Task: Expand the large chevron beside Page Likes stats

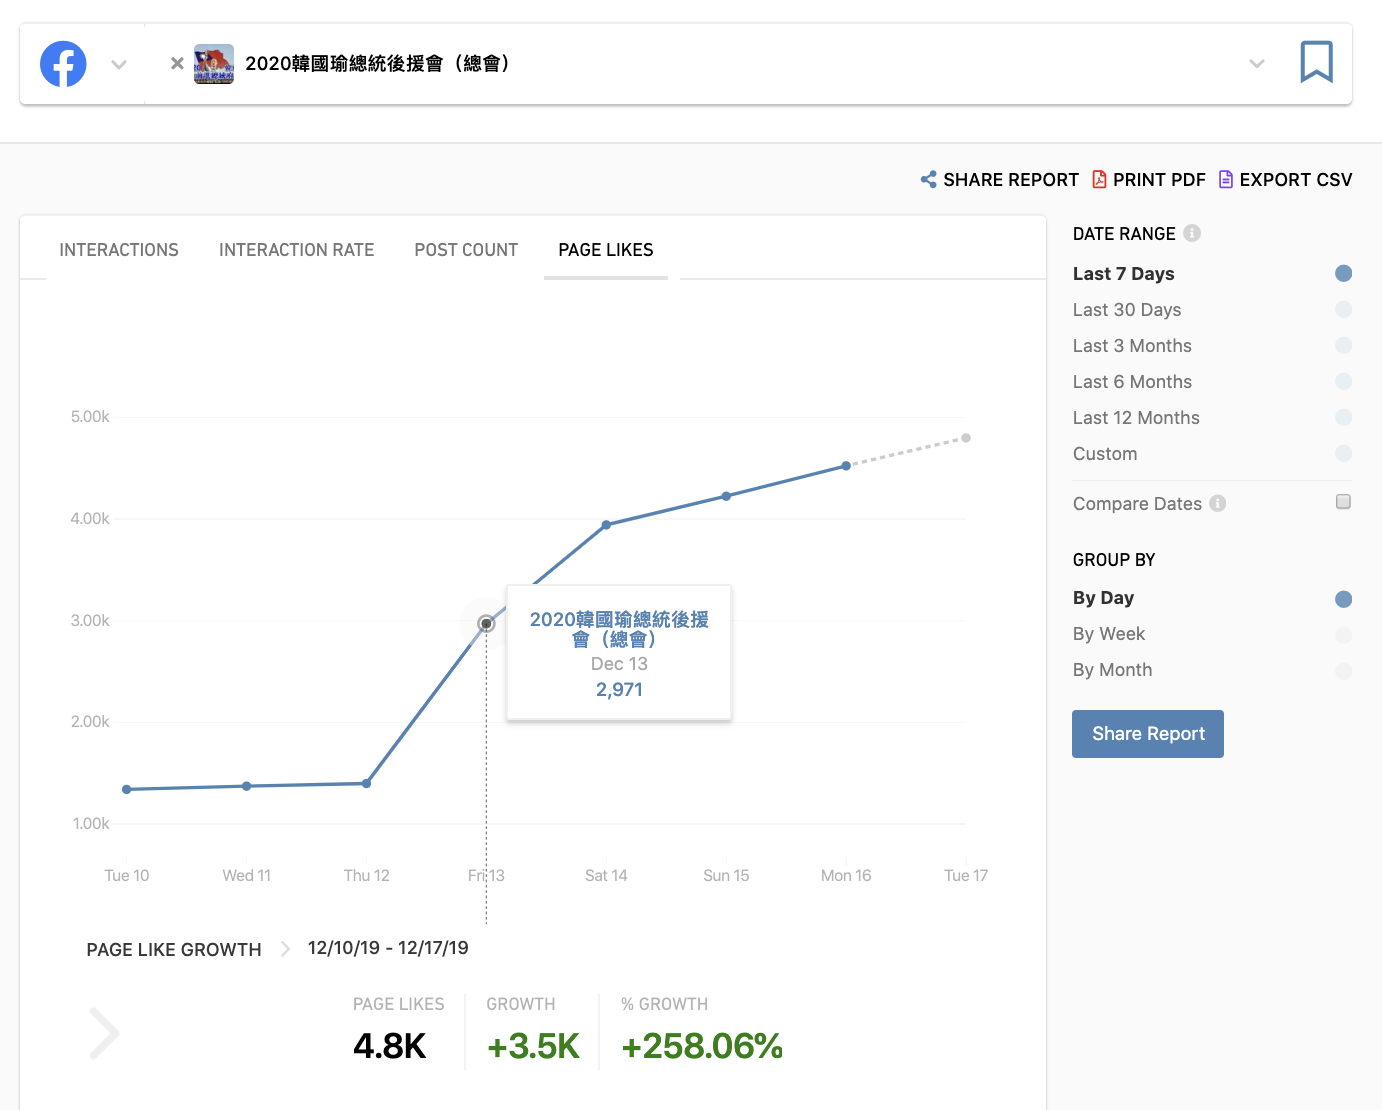Action: click(104, 1033)
